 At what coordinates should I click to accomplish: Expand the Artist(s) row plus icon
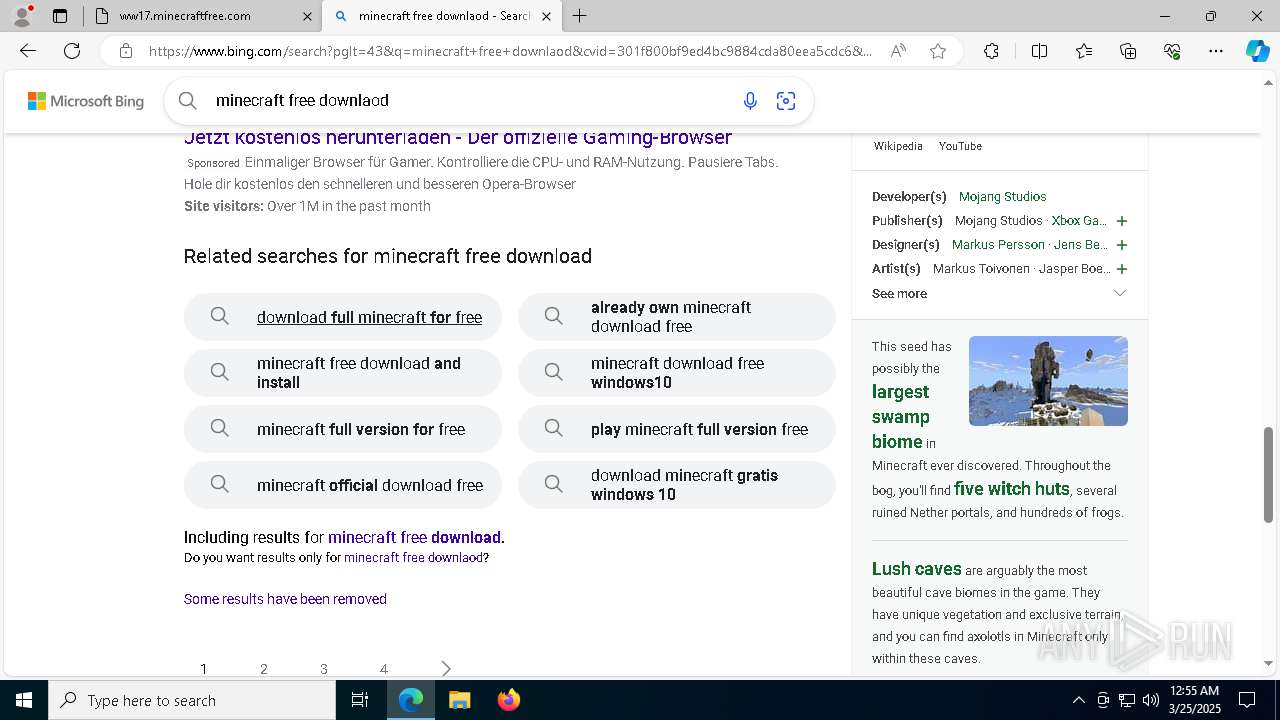(x=1122, y=269)
